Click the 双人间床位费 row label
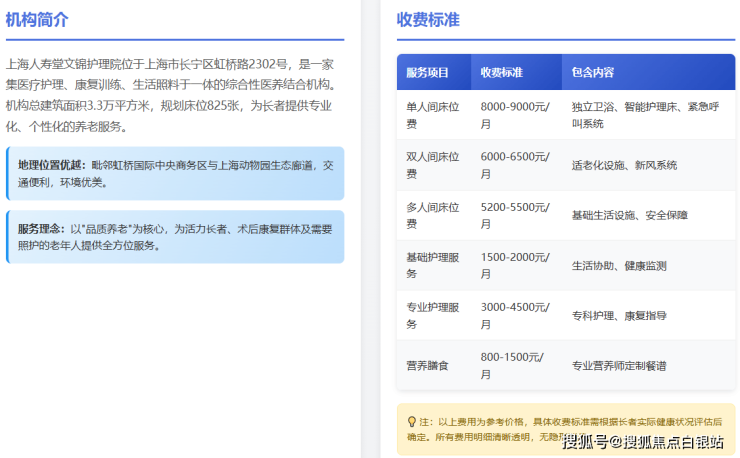Image resolution: width=740 pixels, height=458 pixels. tap(432, 165)
